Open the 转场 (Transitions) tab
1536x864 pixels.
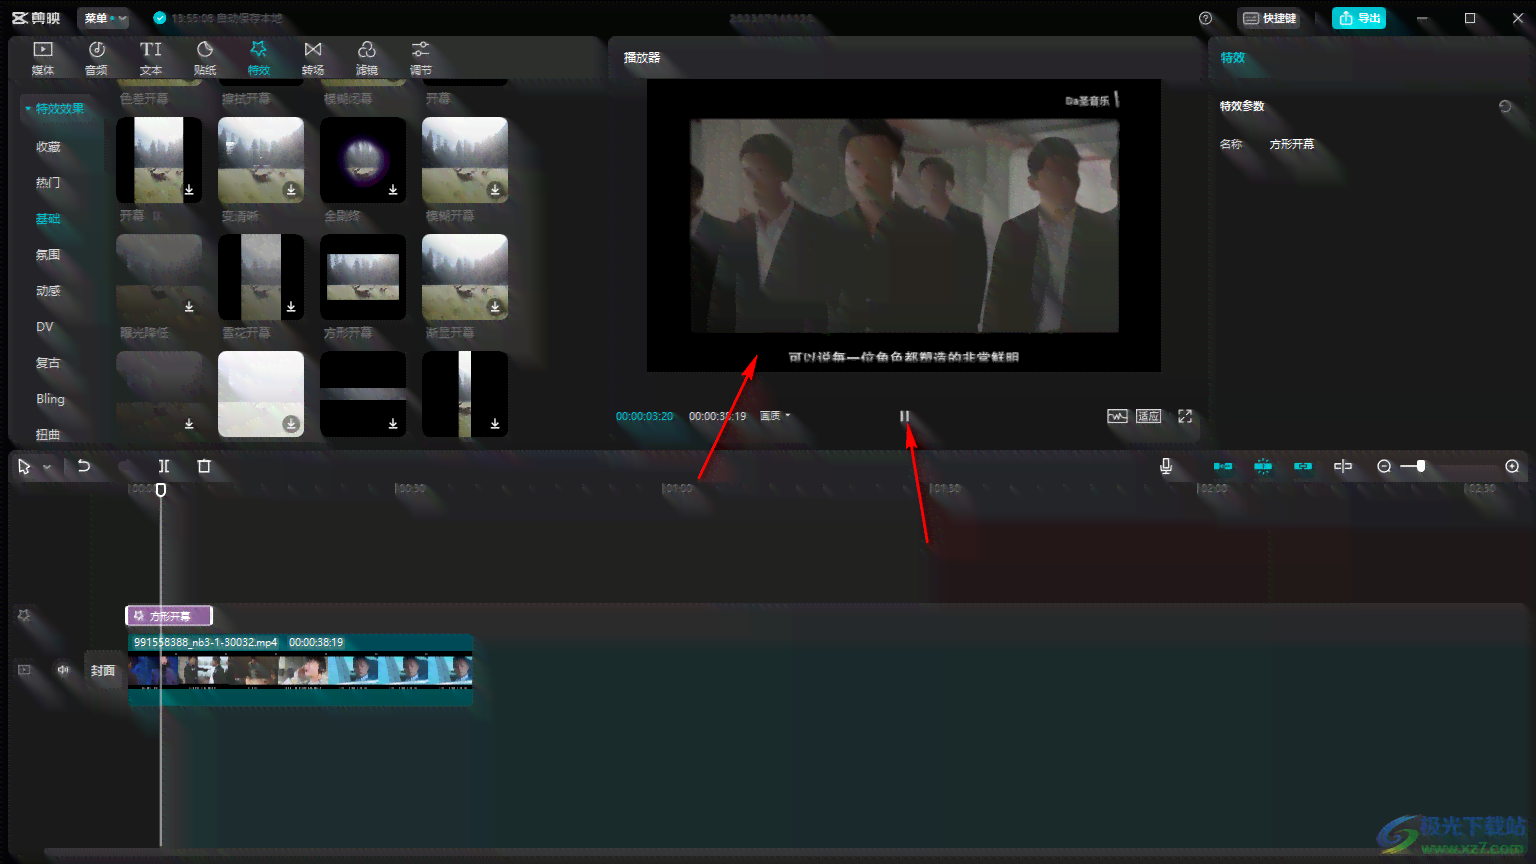click(x=313, y=58)
